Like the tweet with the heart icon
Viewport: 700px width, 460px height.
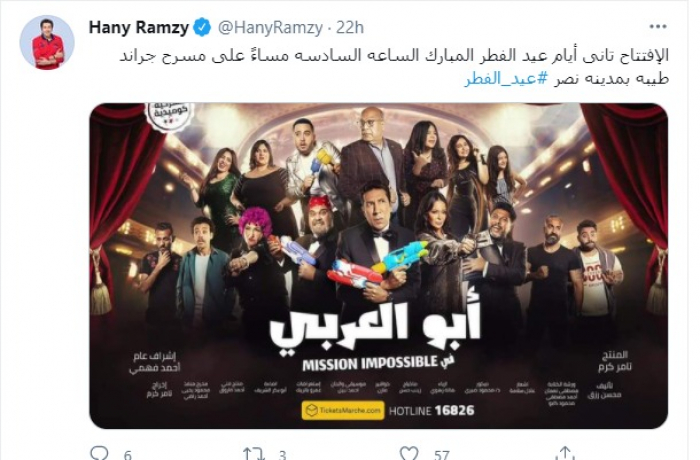[x=409, y=453]
